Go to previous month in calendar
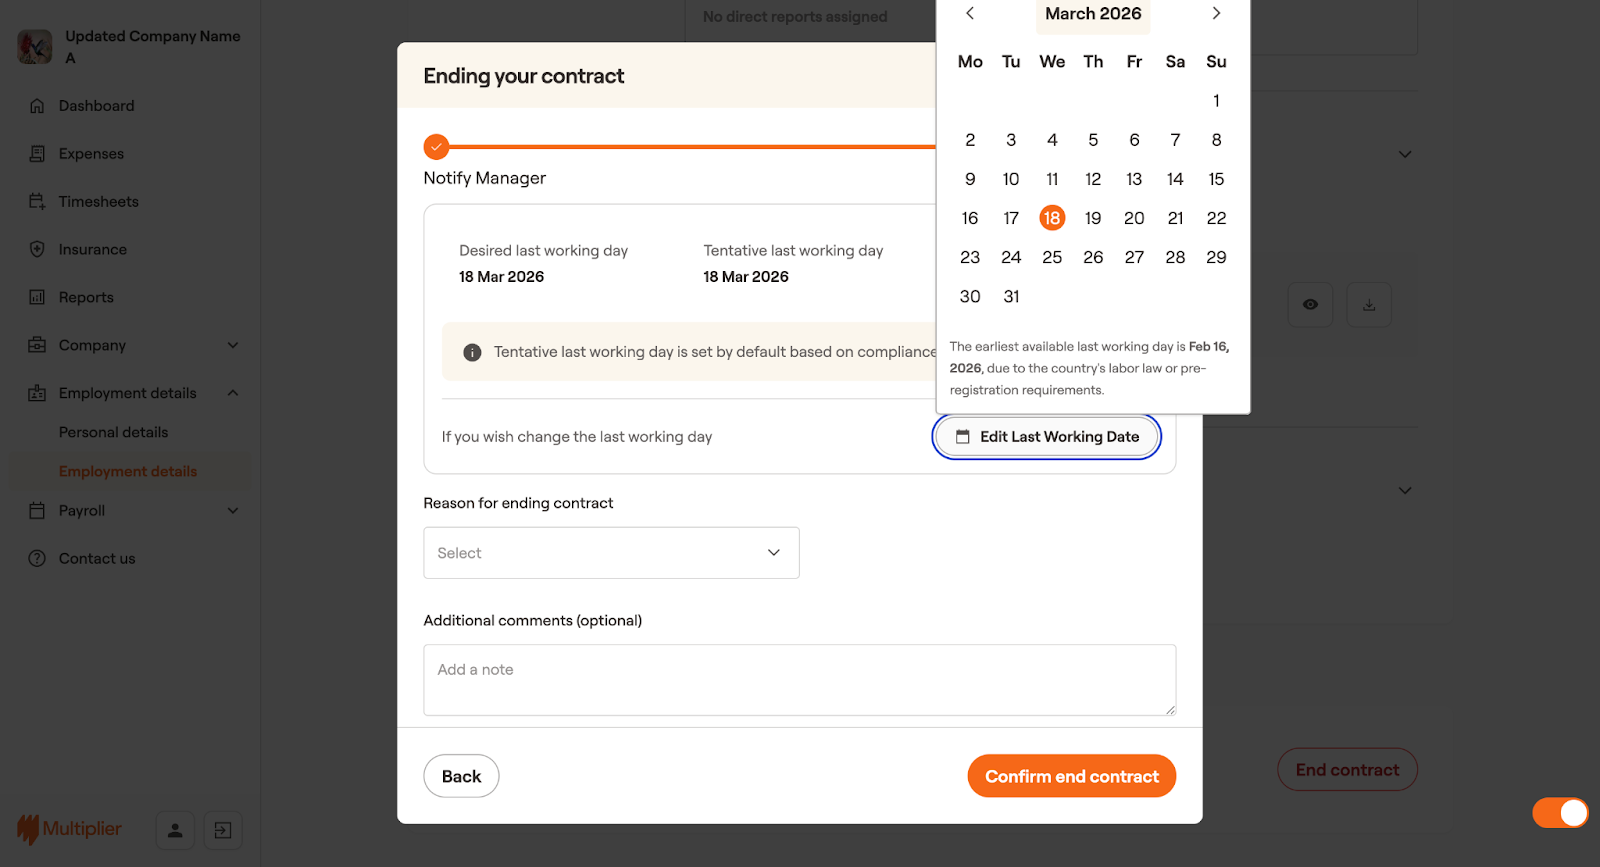 (x=969, y=13)
